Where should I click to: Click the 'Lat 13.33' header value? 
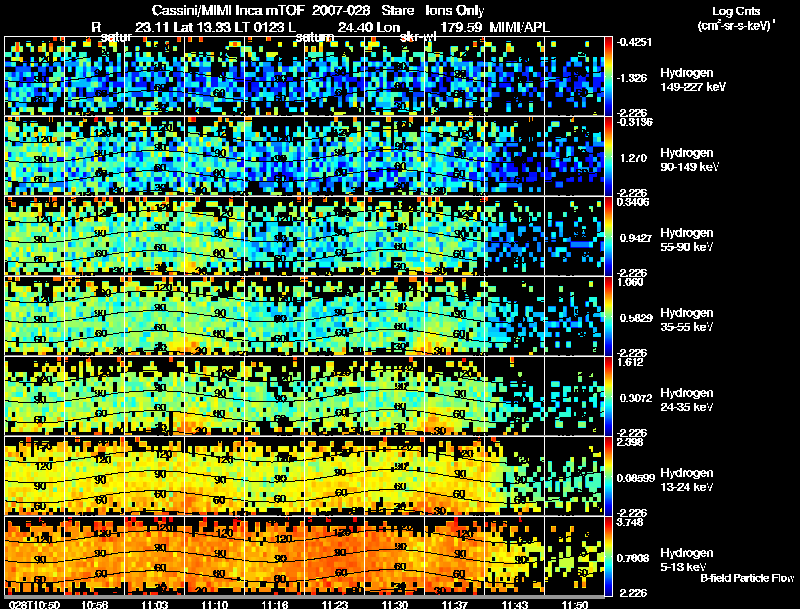(201, 28)
